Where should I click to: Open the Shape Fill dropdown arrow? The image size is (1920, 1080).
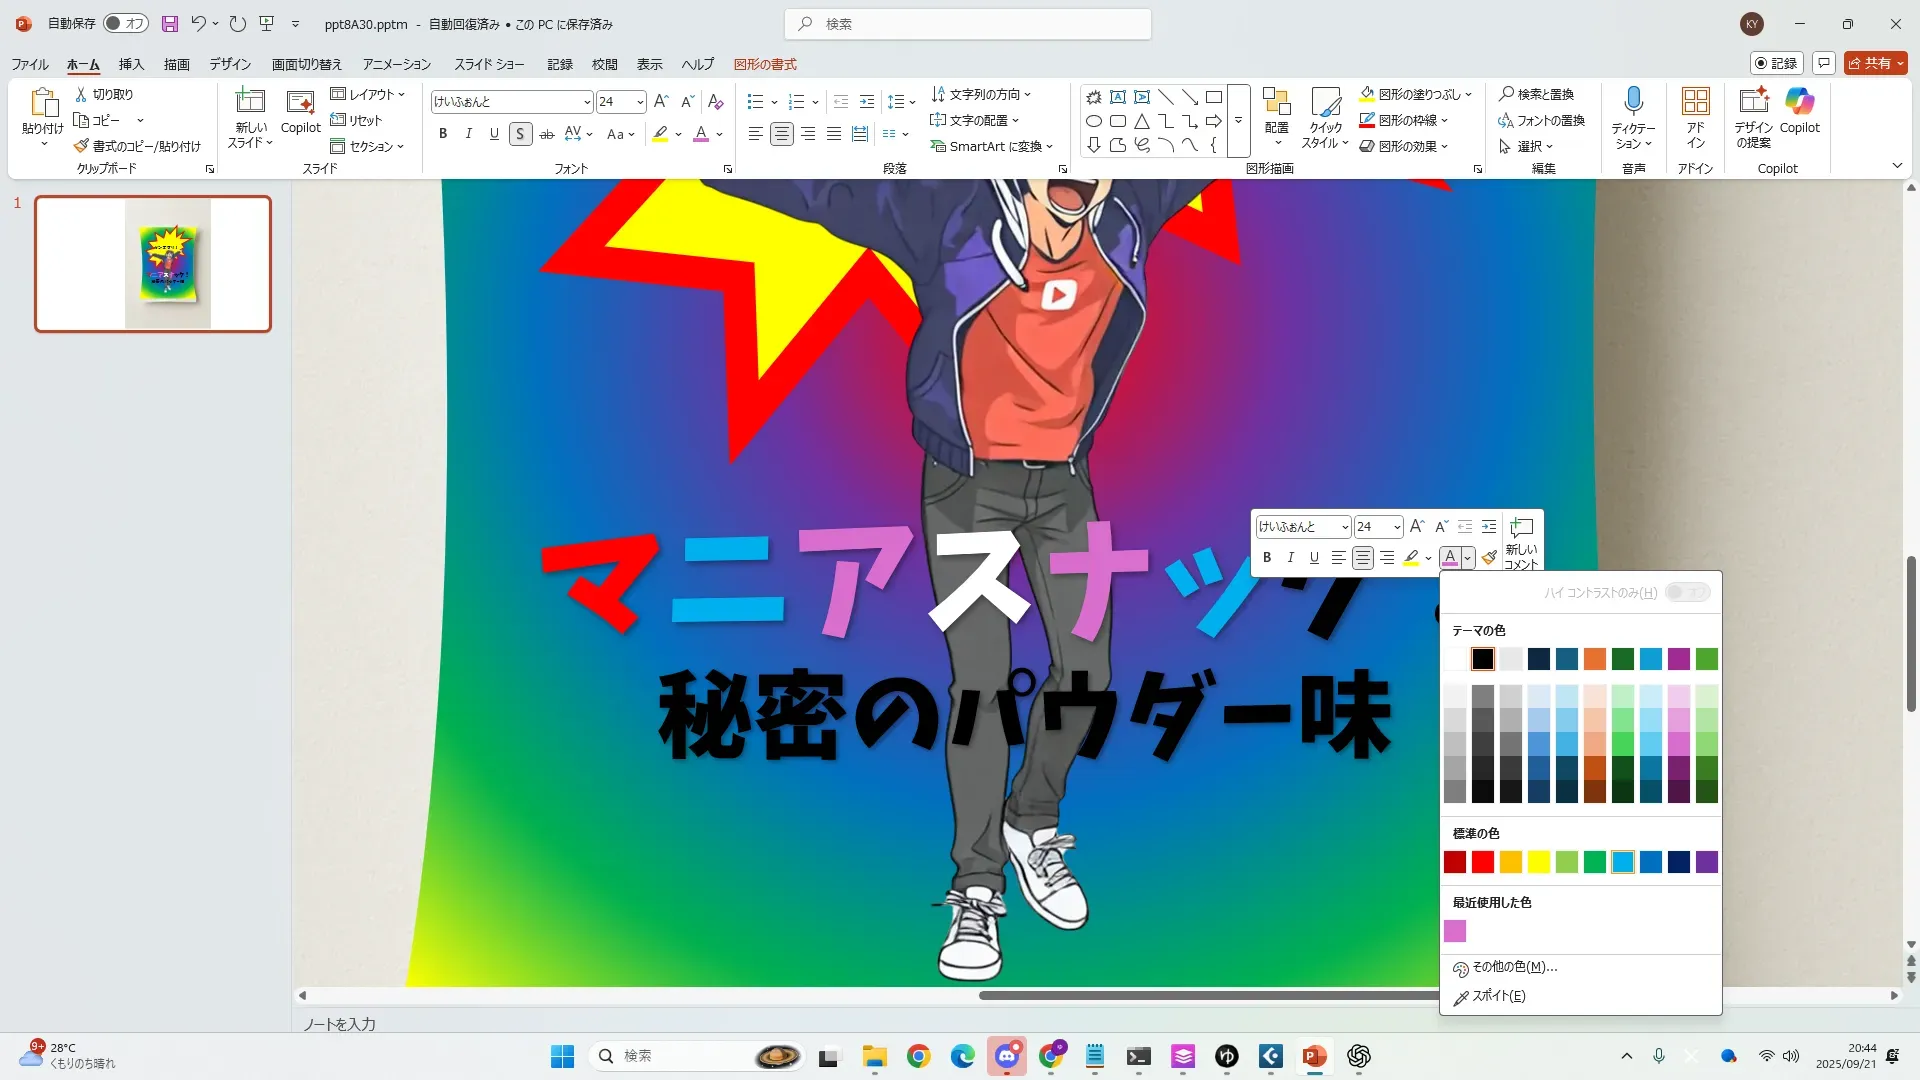click(1469, 95)
